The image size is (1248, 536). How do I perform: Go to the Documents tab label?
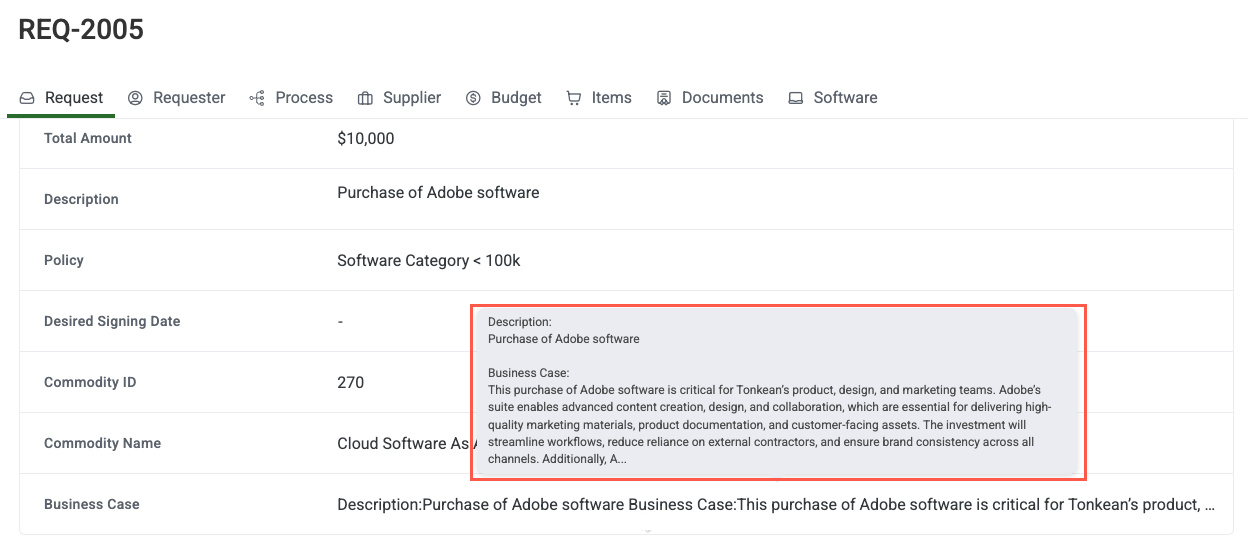click(722, 98)
